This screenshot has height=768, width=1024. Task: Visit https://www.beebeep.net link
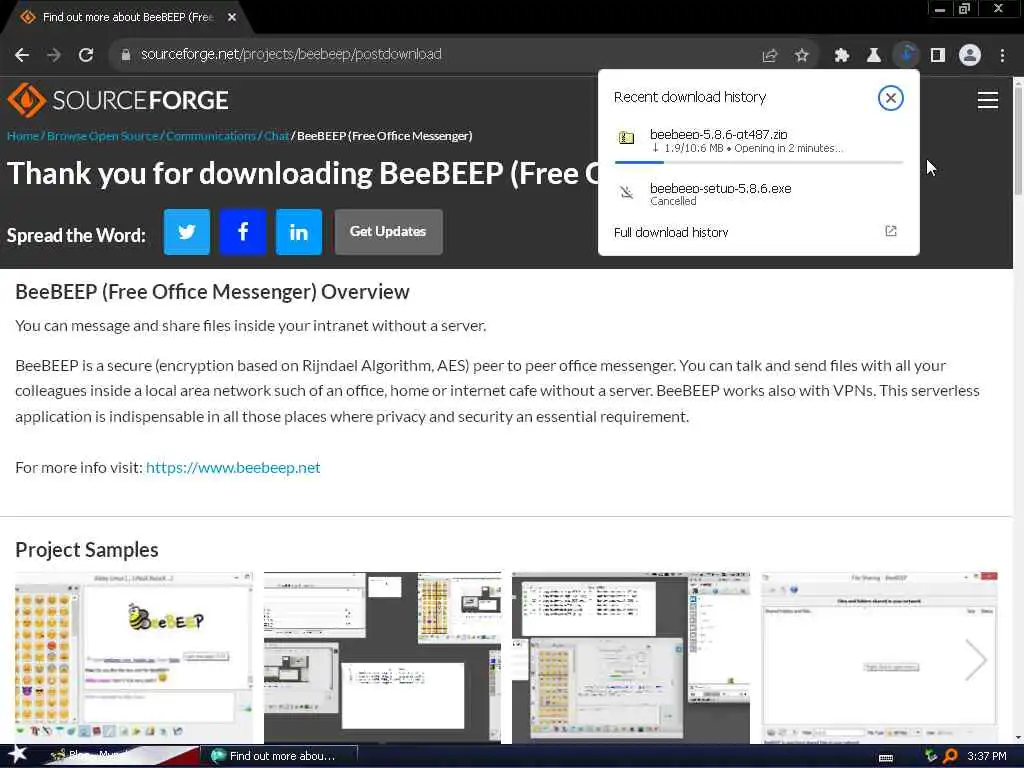pos(233,468)
